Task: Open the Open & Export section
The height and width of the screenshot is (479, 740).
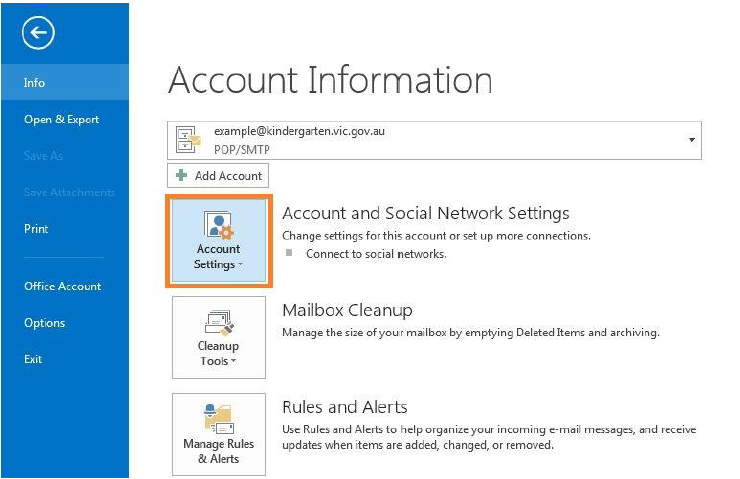Action: coord(61,119)
